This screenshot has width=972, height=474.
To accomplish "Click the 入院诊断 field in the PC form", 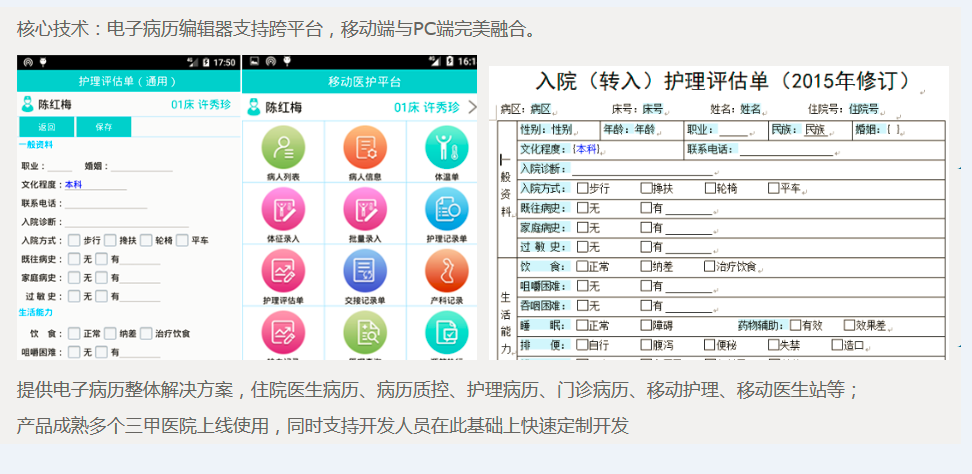I will pyautogui.click(x=640, y=169).
